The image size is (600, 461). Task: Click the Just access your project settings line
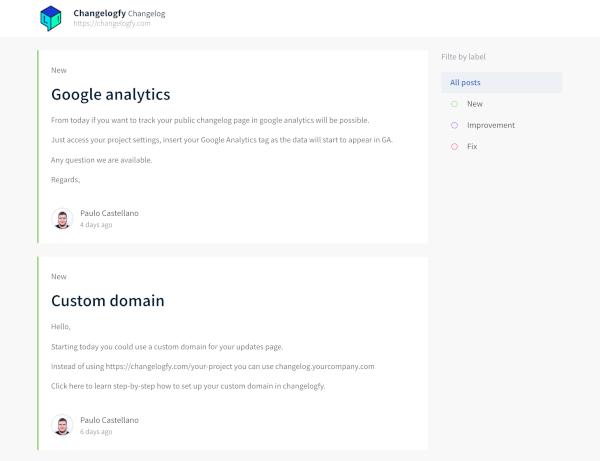(x=222, y=140)
